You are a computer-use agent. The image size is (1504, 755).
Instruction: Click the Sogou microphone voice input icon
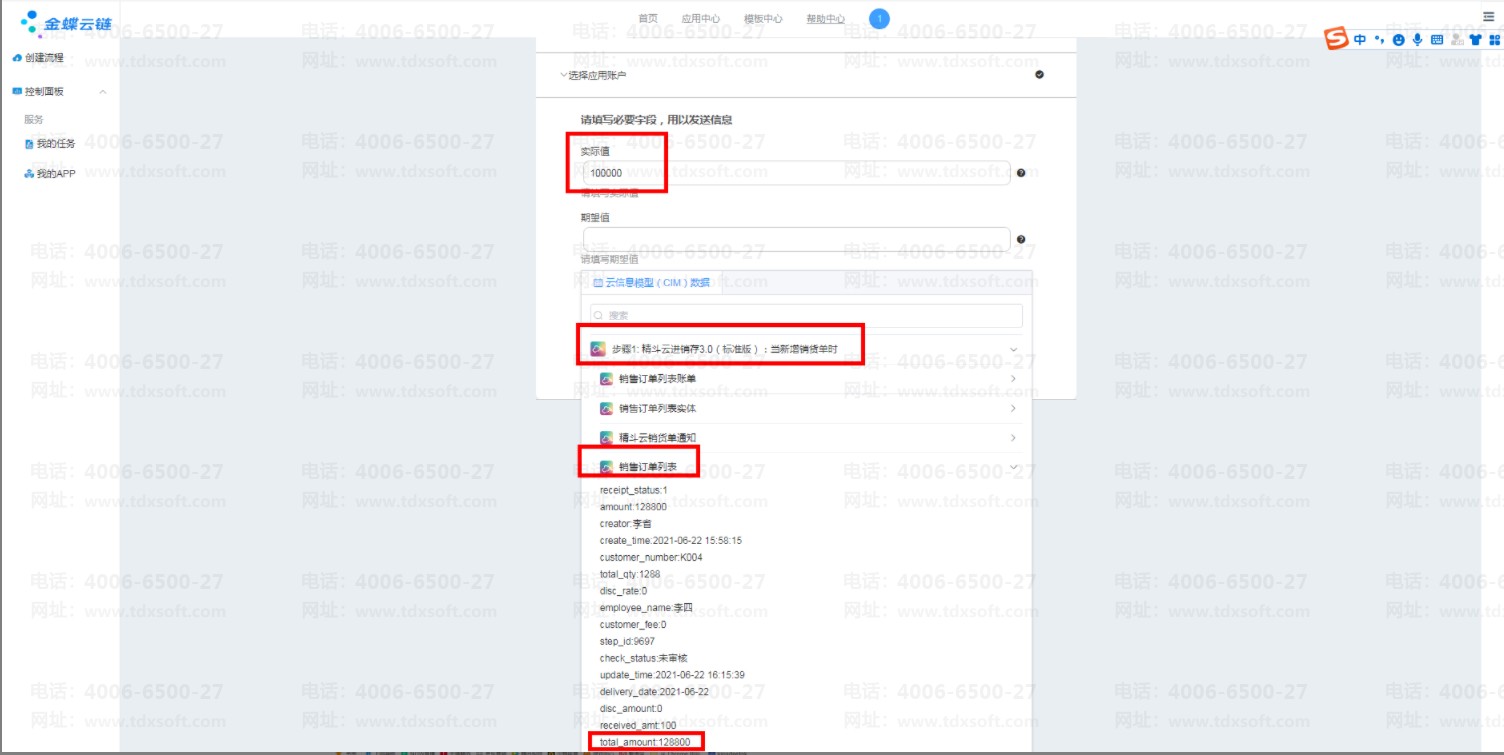pyautogui.click(x=1417, y=40)
